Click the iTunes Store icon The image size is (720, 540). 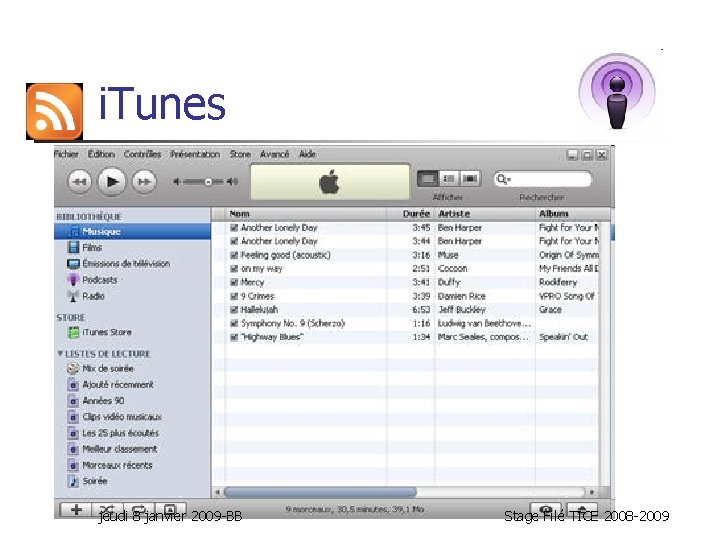click(73, 332)
